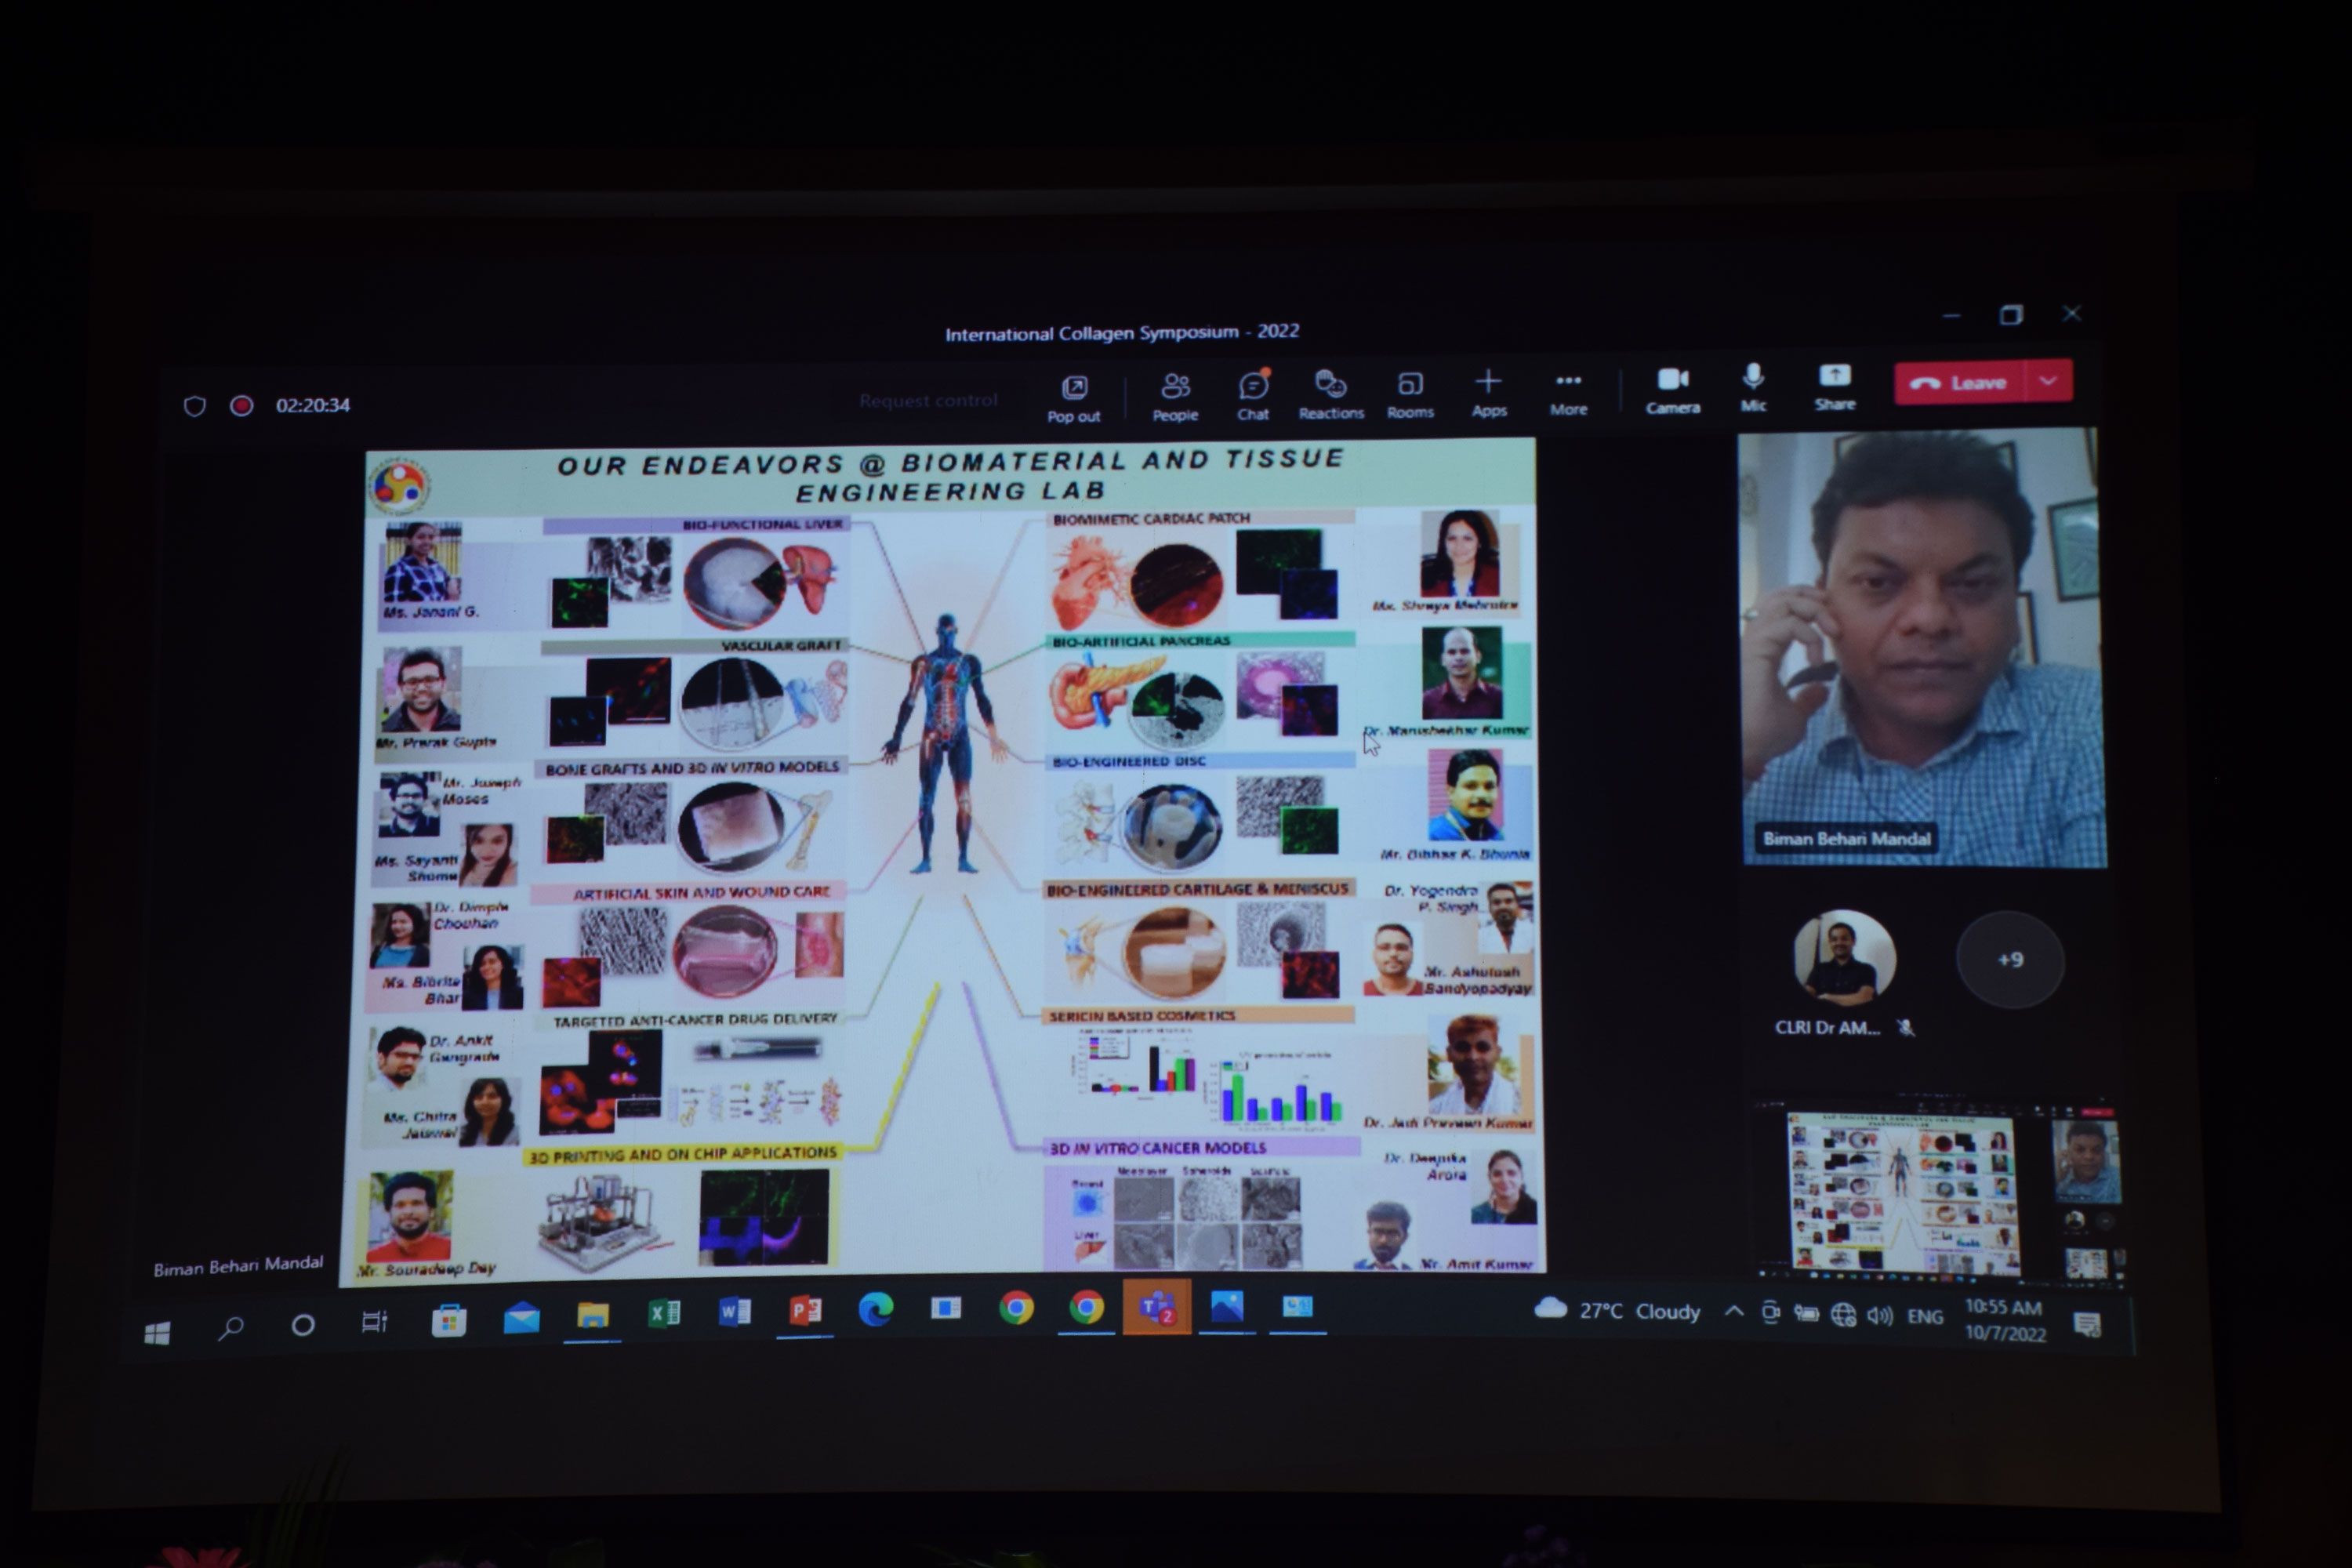Click the red Leave button
The image size is (2352, 1568).
(x=1958, y=383)
